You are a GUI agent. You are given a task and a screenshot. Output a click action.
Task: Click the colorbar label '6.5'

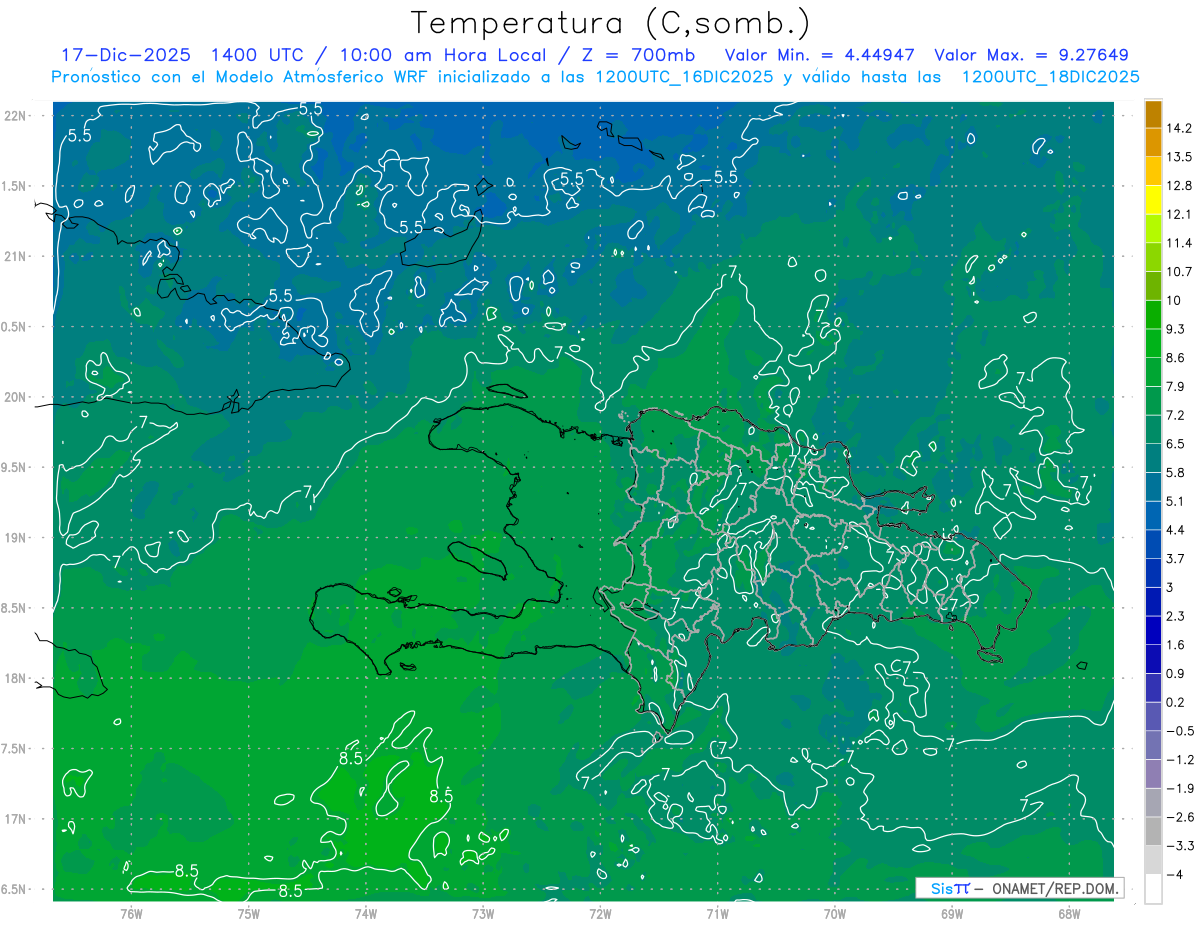[1177, 443]
